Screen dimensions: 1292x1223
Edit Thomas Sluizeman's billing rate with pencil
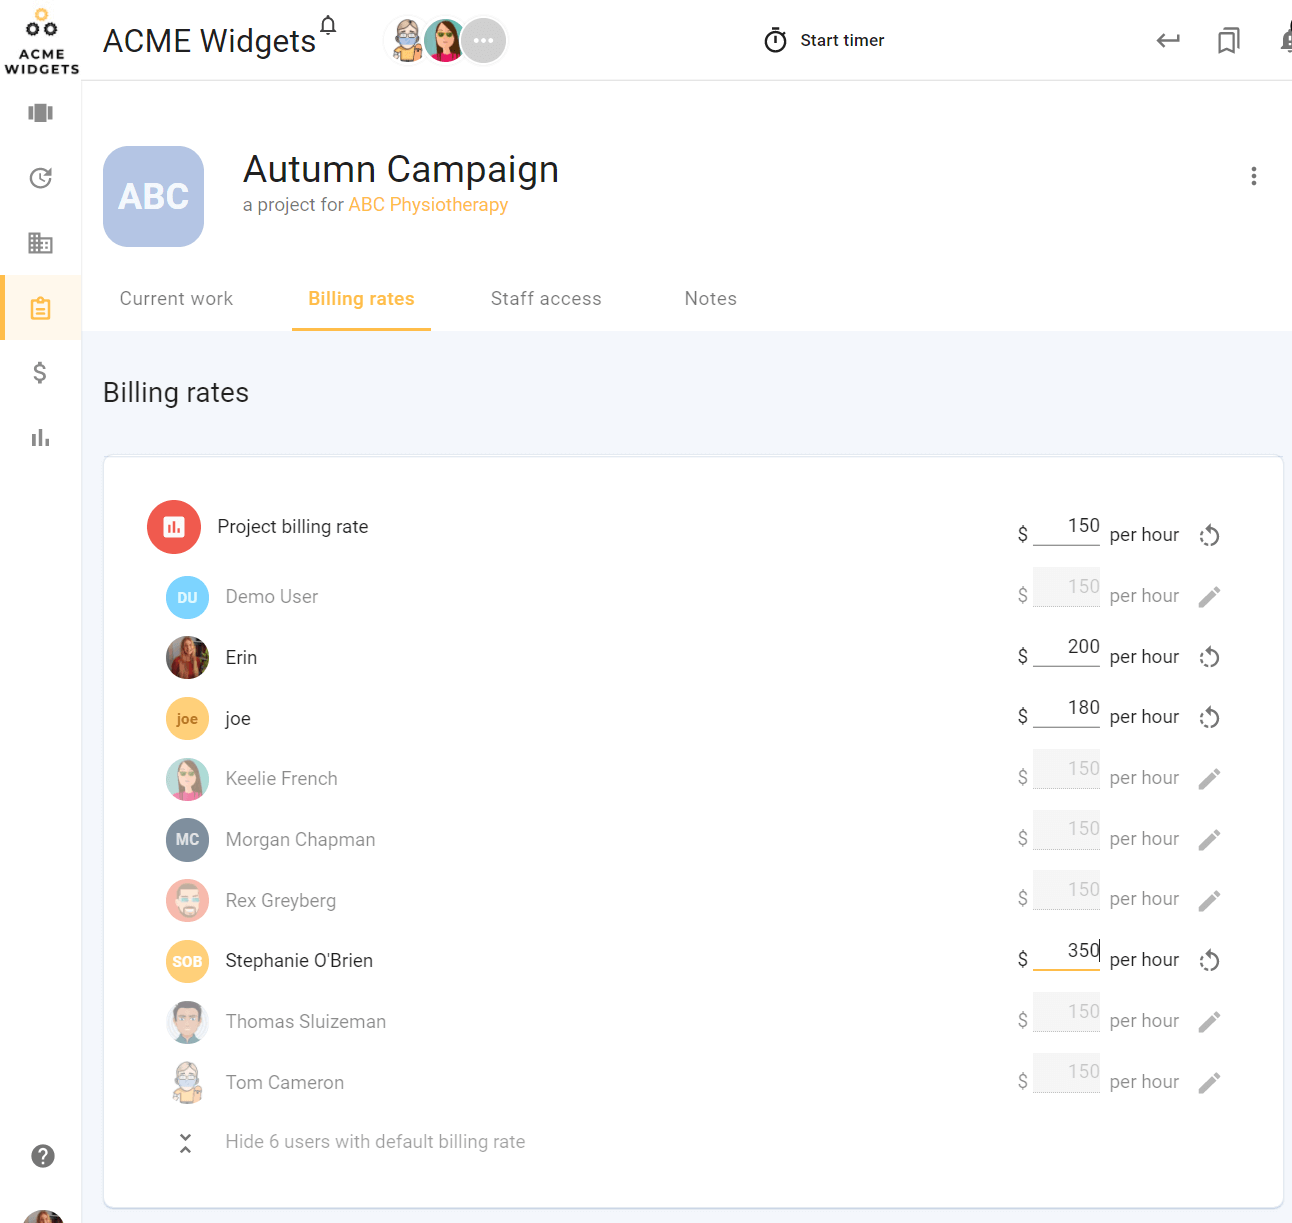1209,1022
